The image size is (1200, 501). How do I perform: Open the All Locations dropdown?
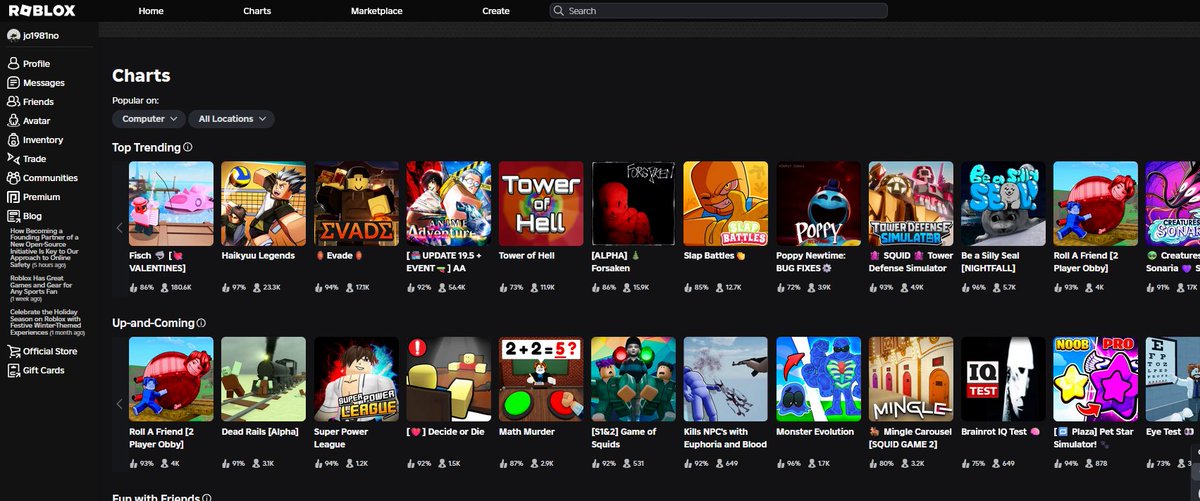(x=232, y=119)
